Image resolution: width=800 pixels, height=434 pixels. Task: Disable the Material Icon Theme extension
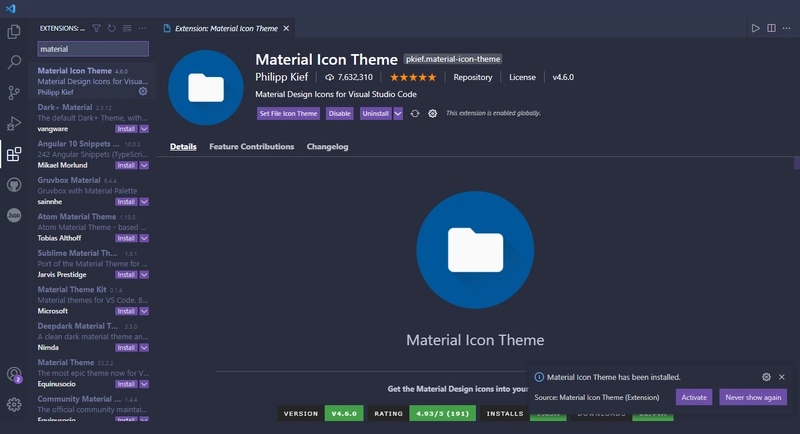tap(339, 113)
